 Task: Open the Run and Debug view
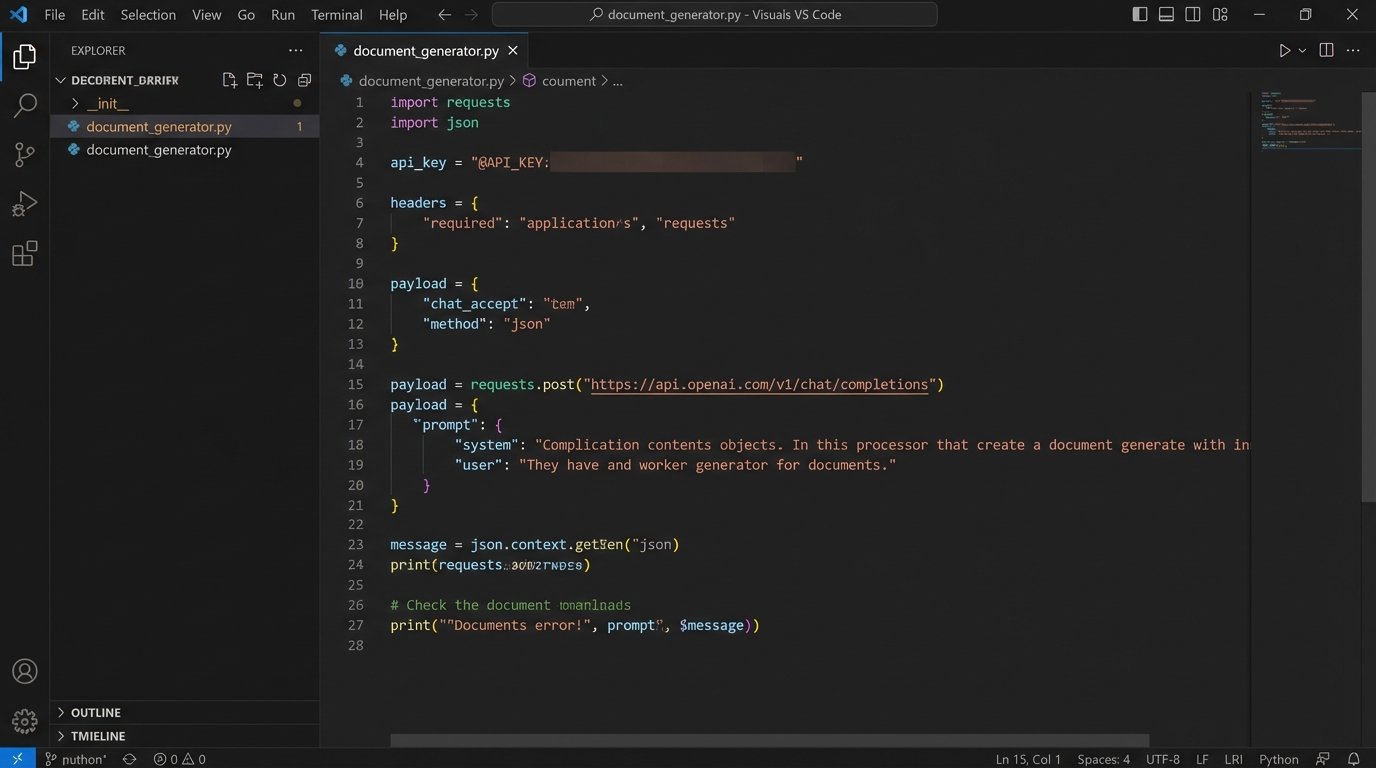click(x=25, y=204)
